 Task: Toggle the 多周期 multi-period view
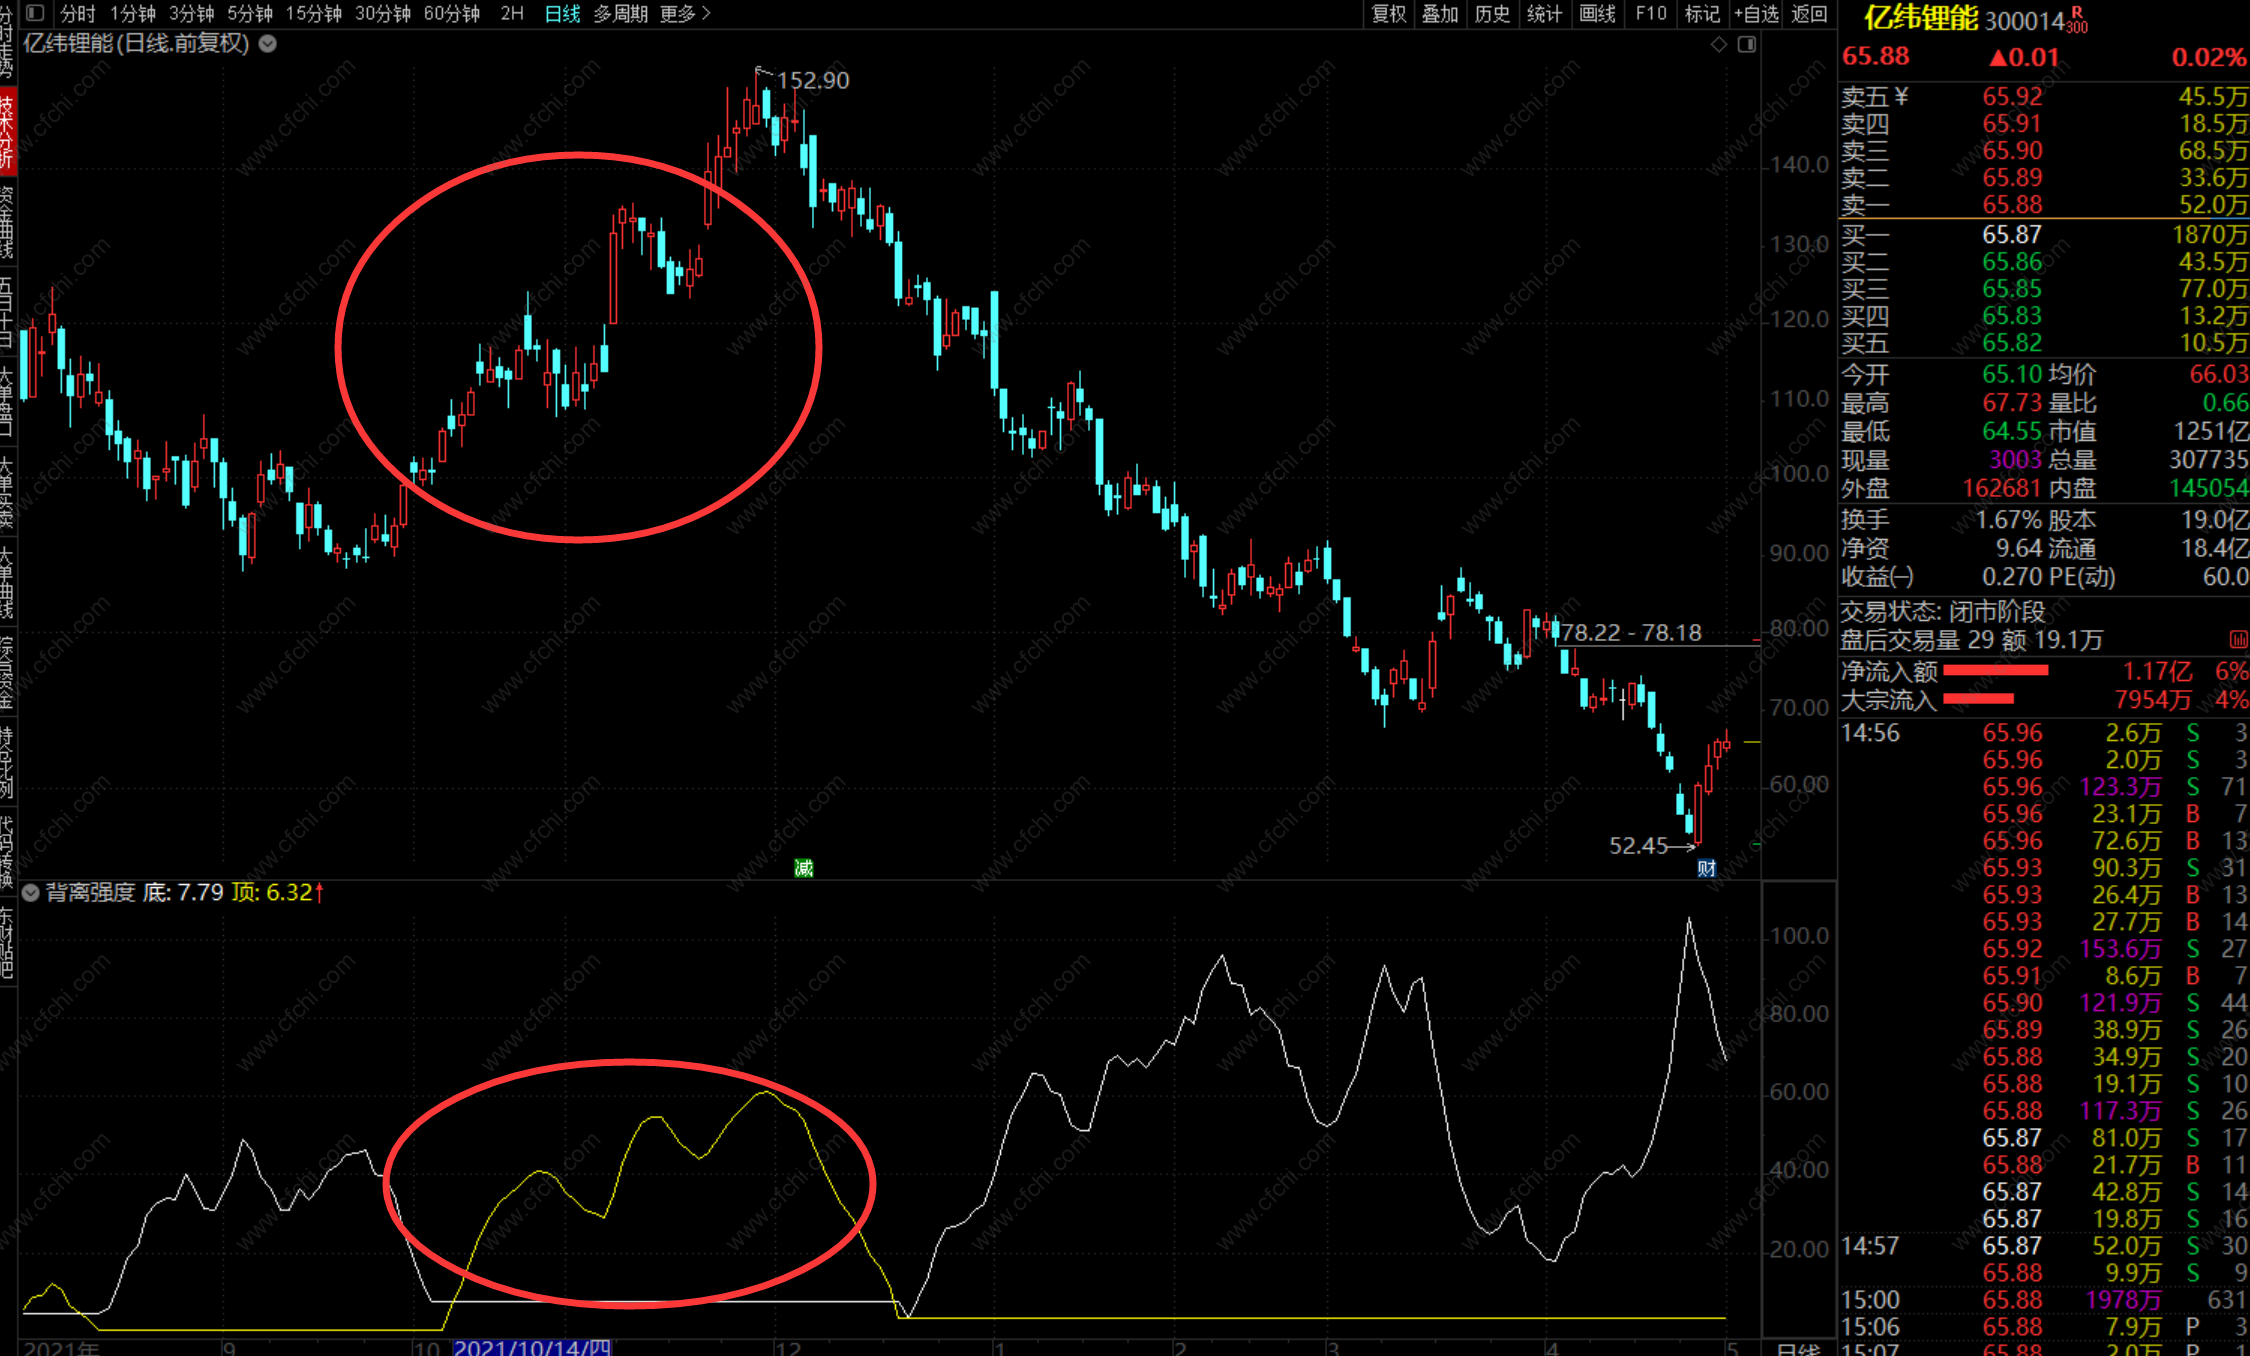click(x=620, y=14)
